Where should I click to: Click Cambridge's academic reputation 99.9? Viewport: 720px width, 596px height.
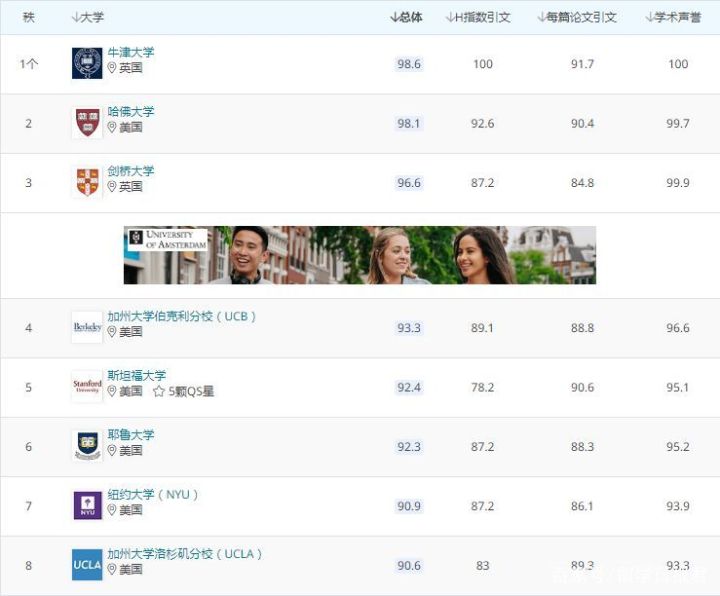click(x=678, y=183)
